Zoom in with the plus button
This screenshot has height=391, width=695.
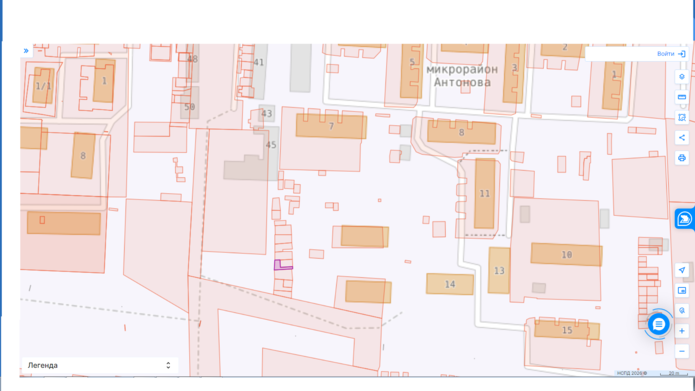coord(682,331)
